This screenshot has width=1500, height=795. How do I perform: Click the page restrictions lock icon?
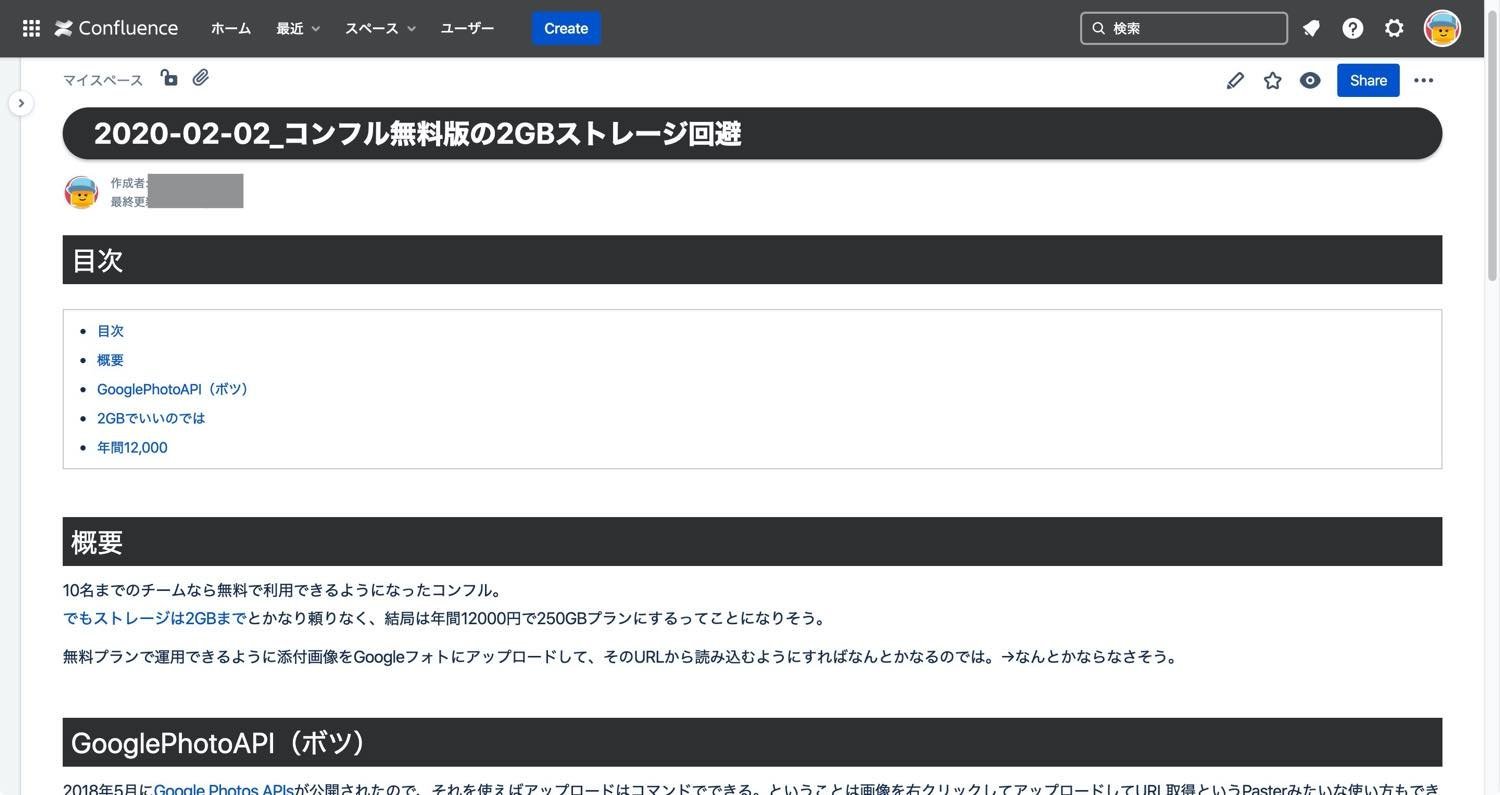tap(169, 78)
